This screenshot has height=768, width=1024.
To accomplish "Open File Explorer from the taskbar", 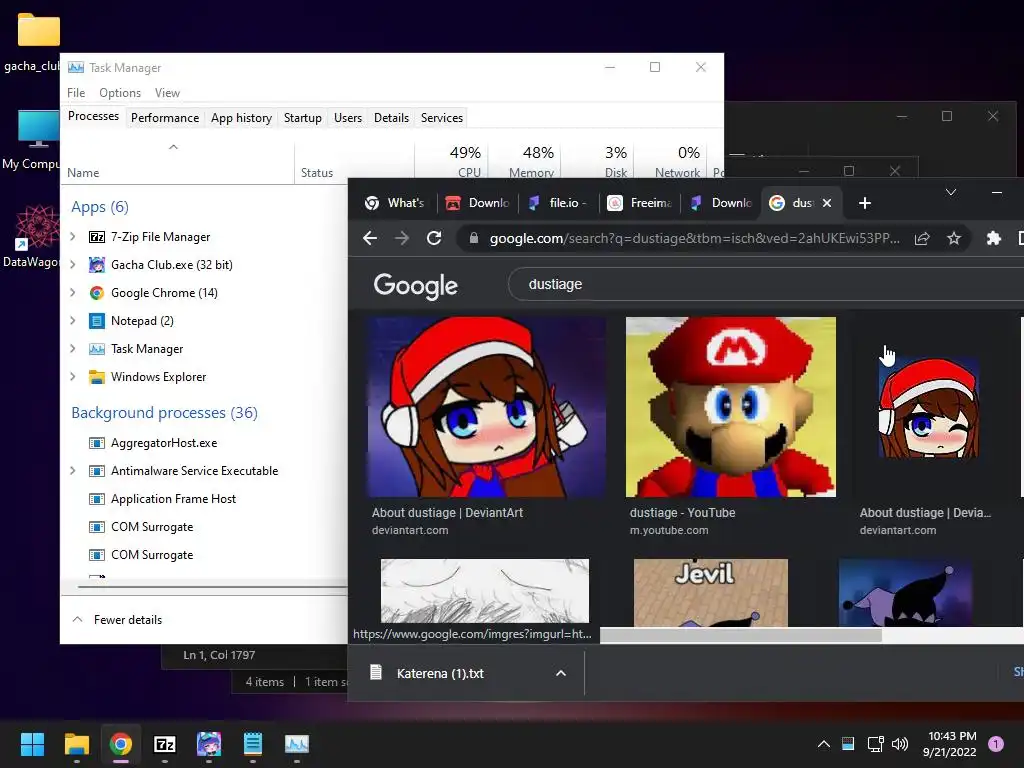I will [x=76, y=744].
